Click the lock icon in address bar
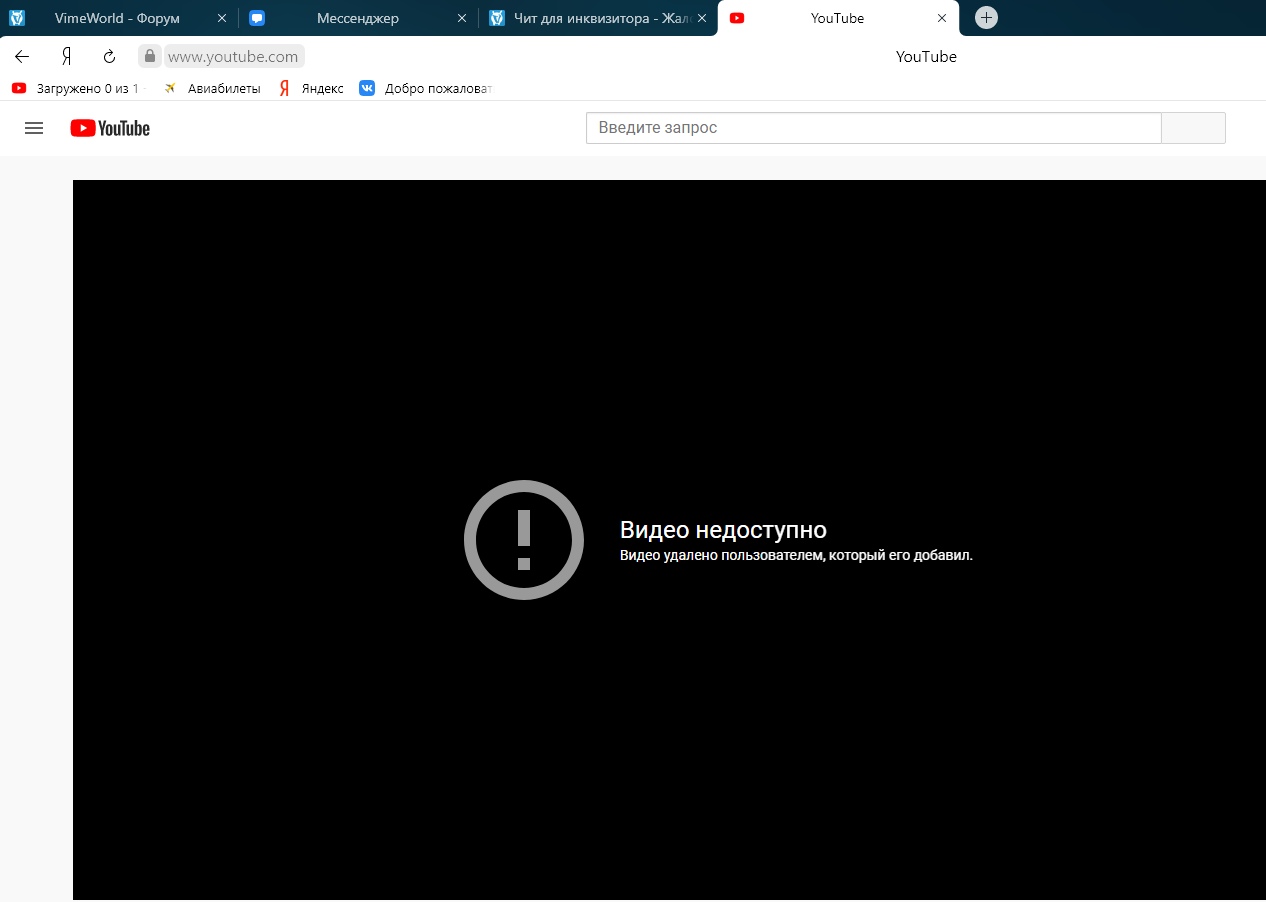The height and width of the screenshot is (902, 1266). [150, 56]
